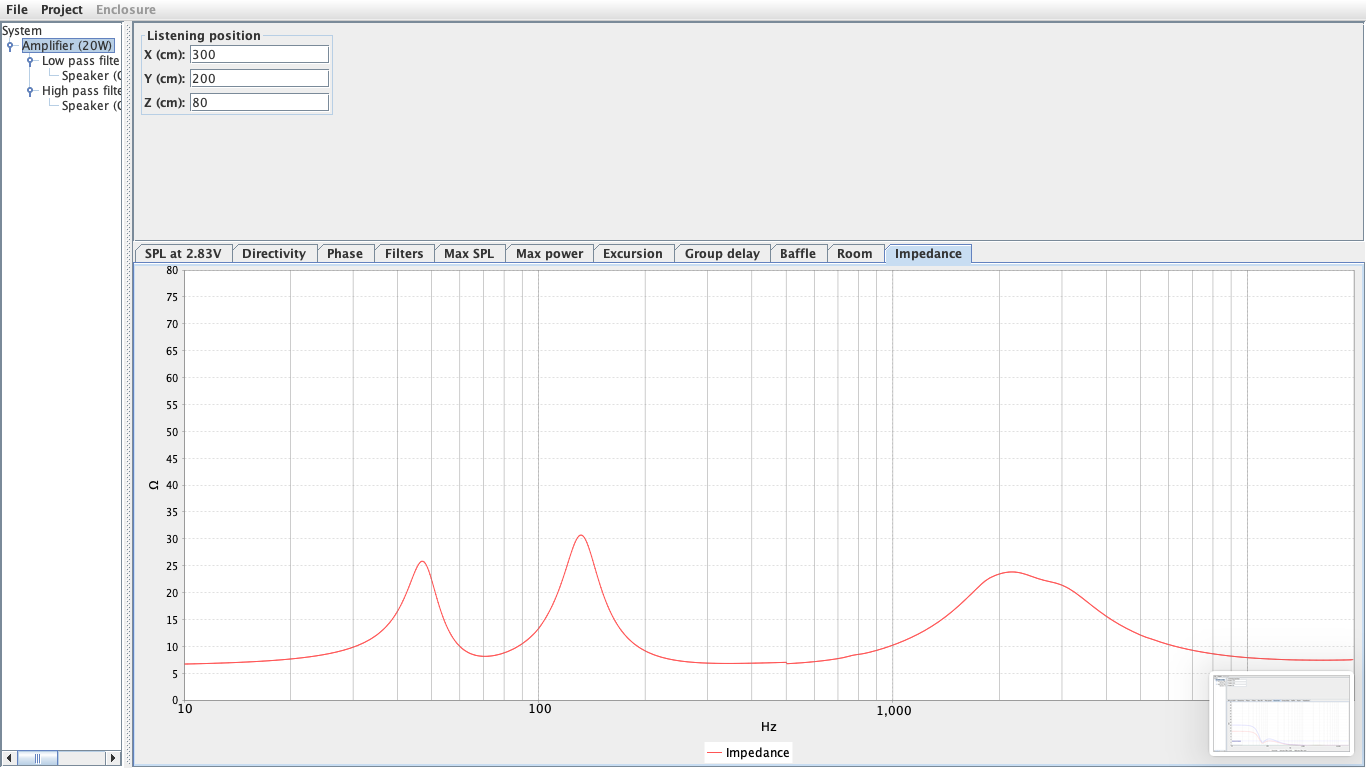The image size is (1366, 768).
Task: Click the X (cm) listening position field
Action: click(259, 54)
